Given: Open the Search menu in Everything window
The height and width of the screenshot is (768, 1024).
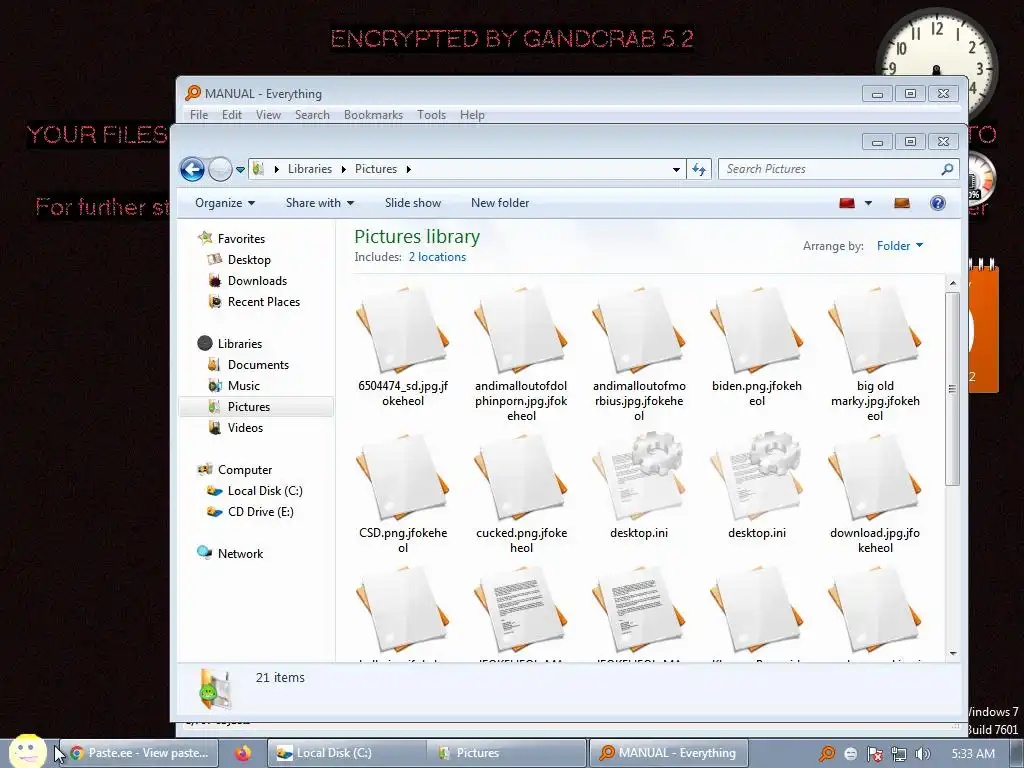Looking at the screenshot, I should click(x=312, y=115).
